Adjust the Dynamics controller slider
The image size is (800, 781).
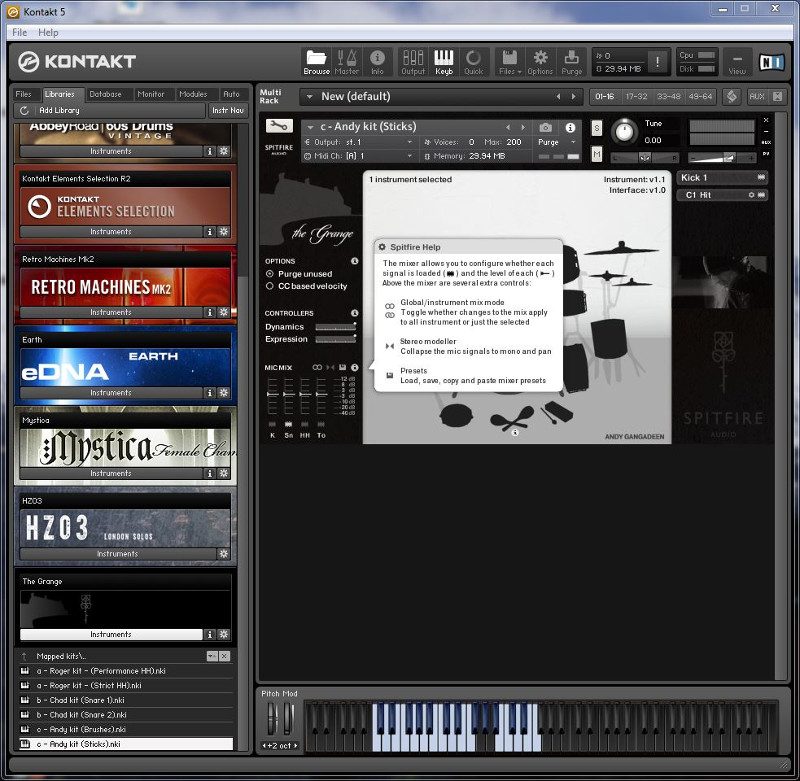coord(335,327)
